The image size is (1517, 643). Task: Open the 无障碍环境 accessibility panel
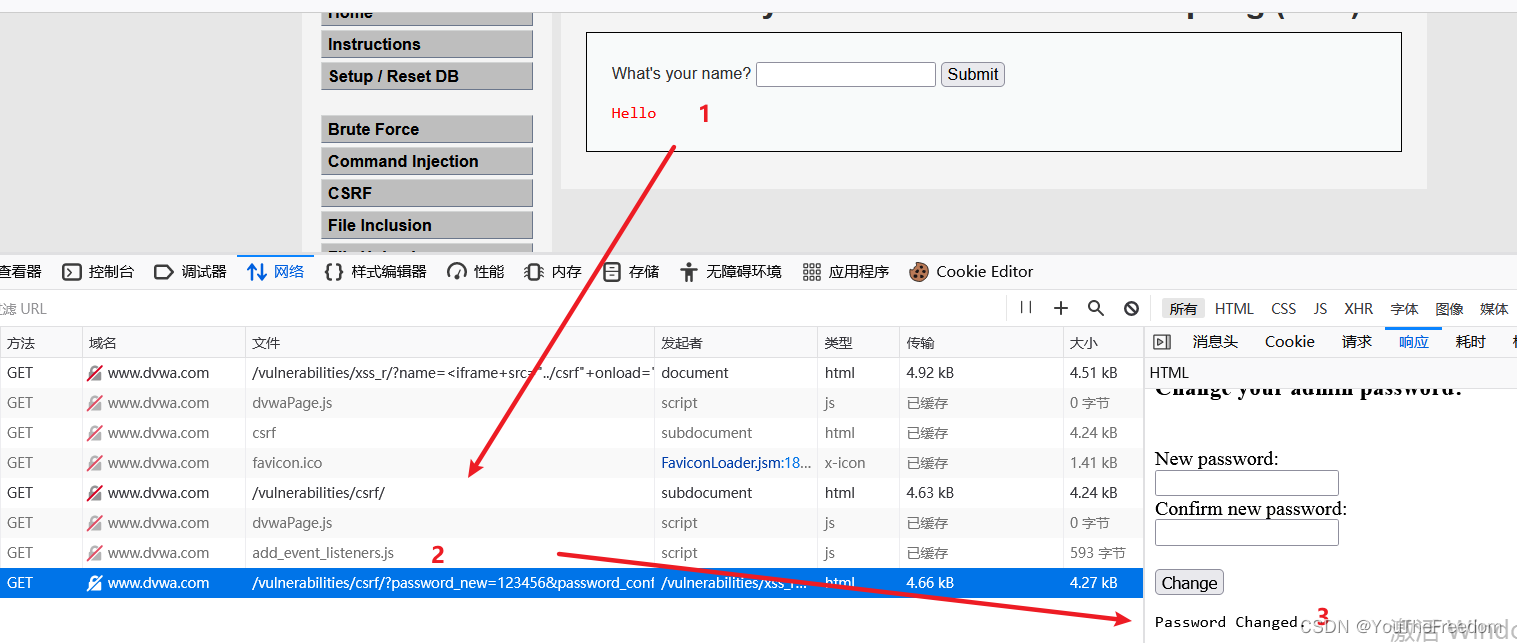pos(731,271)
